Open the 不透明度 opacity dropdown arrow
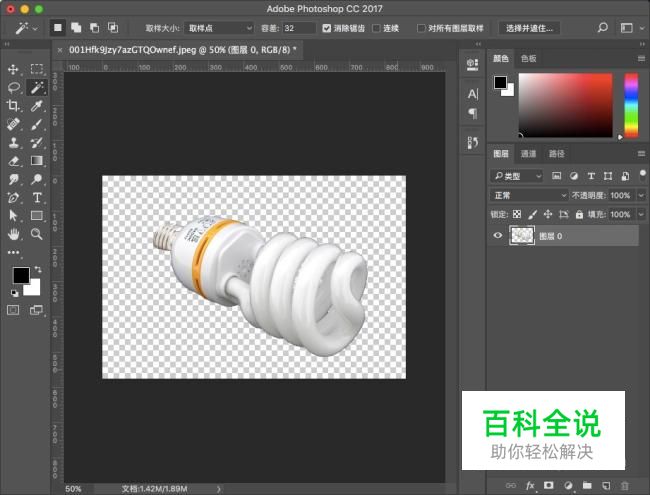 (639, 195)
